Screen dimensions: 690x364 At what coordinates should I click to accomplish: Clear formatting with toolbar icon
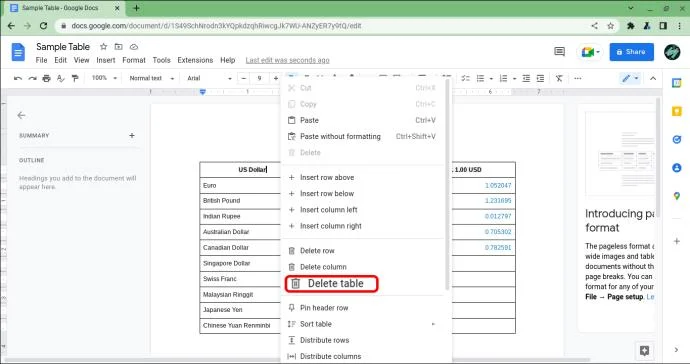[559, 78]
